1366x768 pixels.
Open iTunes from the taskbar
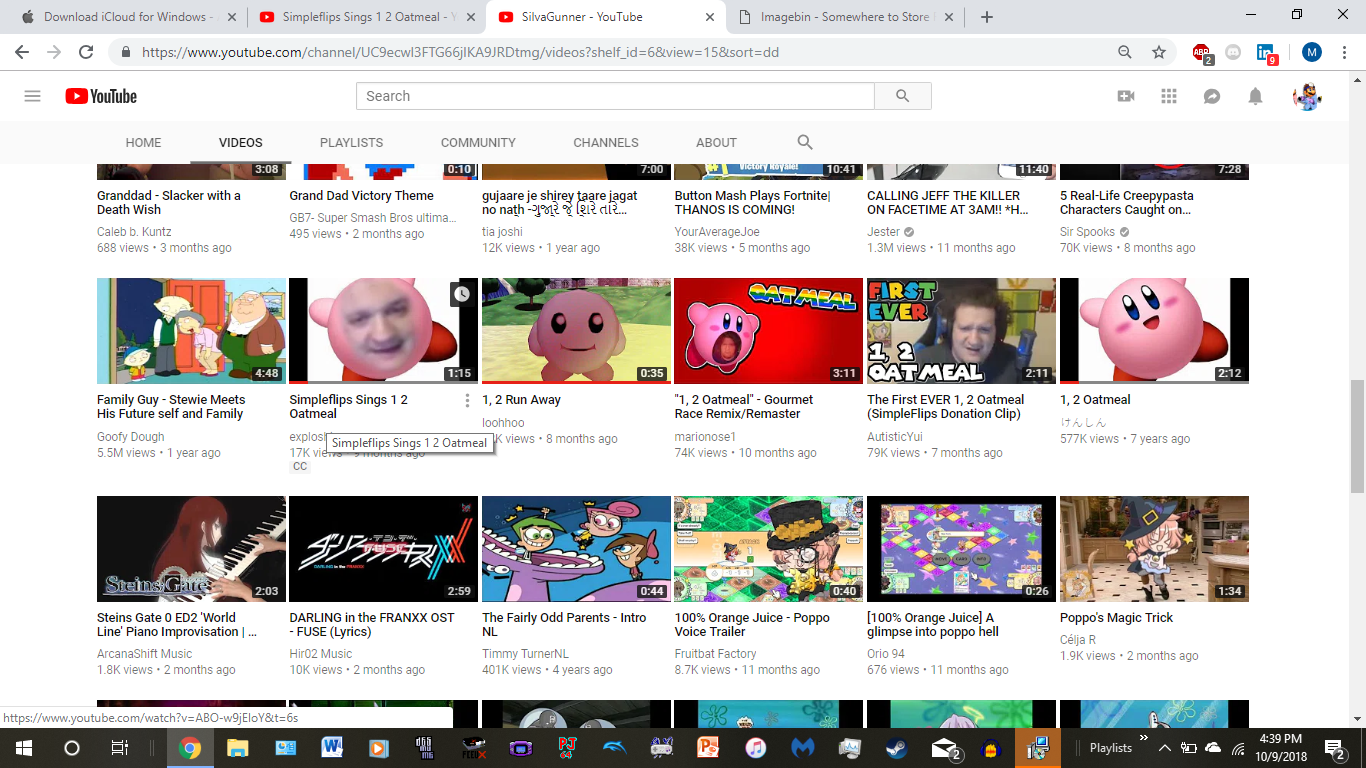point(755,747)
